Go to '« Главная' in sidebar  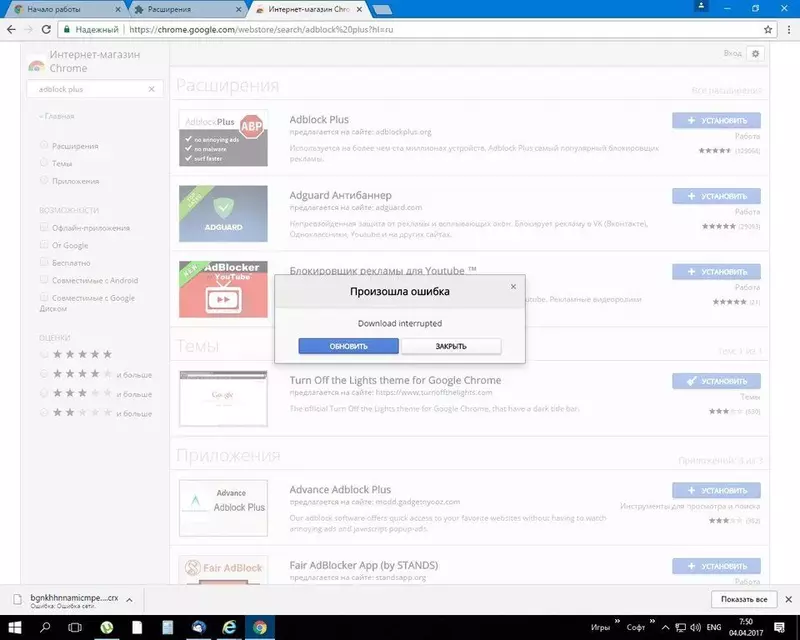pos(57,116)
